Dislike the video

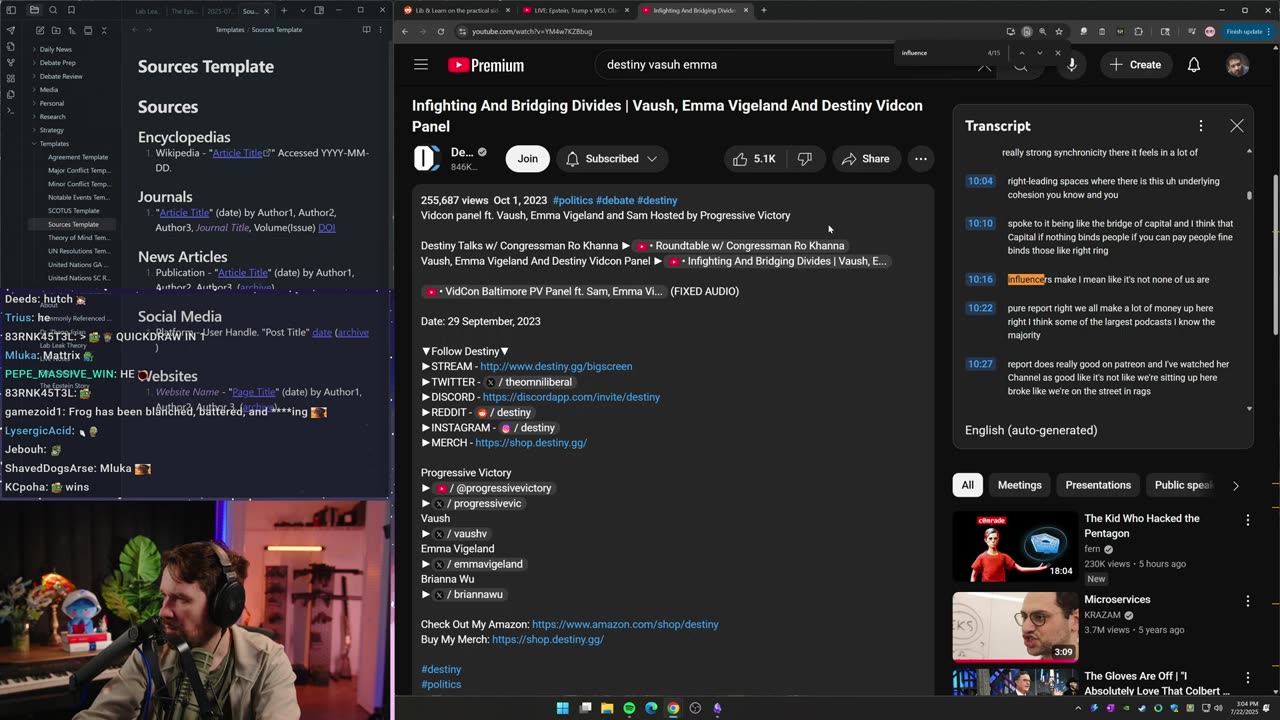pyautogui.click(x=805, y=159)
